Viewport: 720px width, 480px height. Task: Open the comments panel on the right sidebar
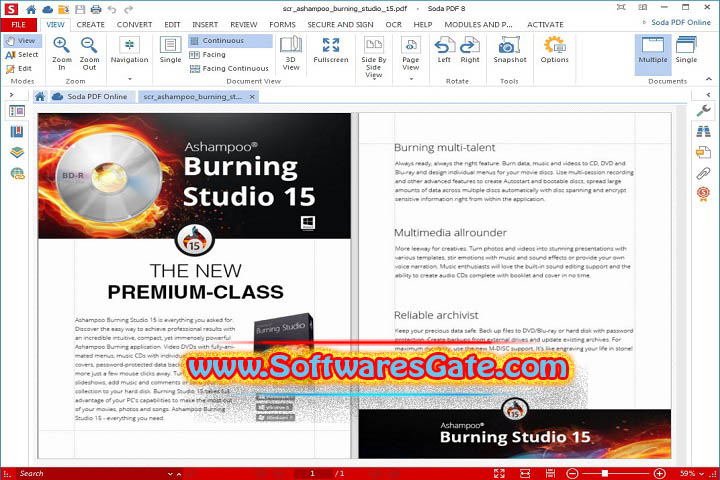pos(703,152)
